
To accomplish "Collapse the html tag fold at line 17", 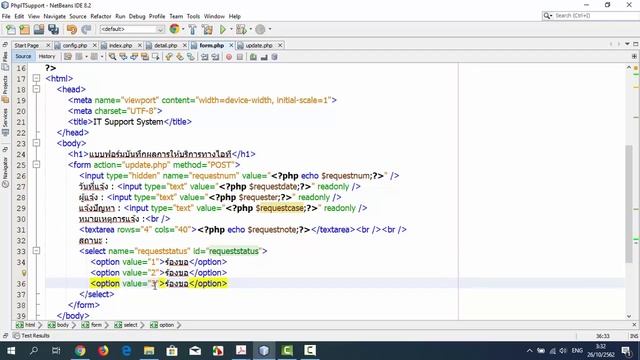I will (36, 78).
